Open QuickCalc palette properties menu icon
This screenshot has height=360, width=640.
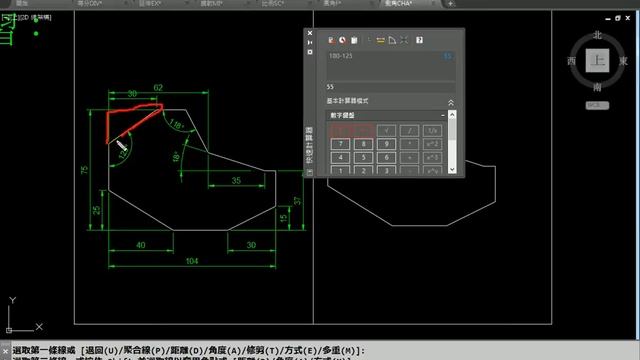click(x=310, y=52)
